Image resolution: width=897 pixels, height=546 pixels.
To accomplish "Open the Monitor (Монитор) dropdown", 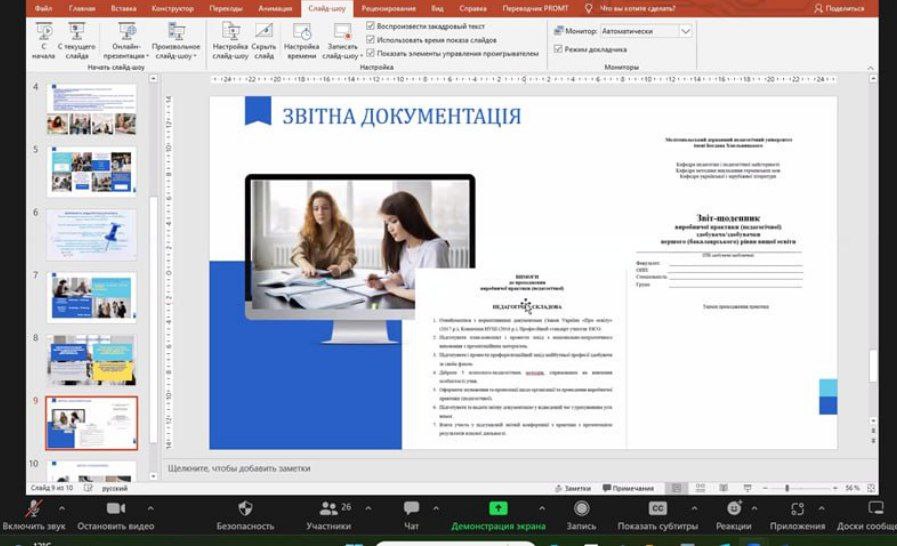I will tap(685, 31).
